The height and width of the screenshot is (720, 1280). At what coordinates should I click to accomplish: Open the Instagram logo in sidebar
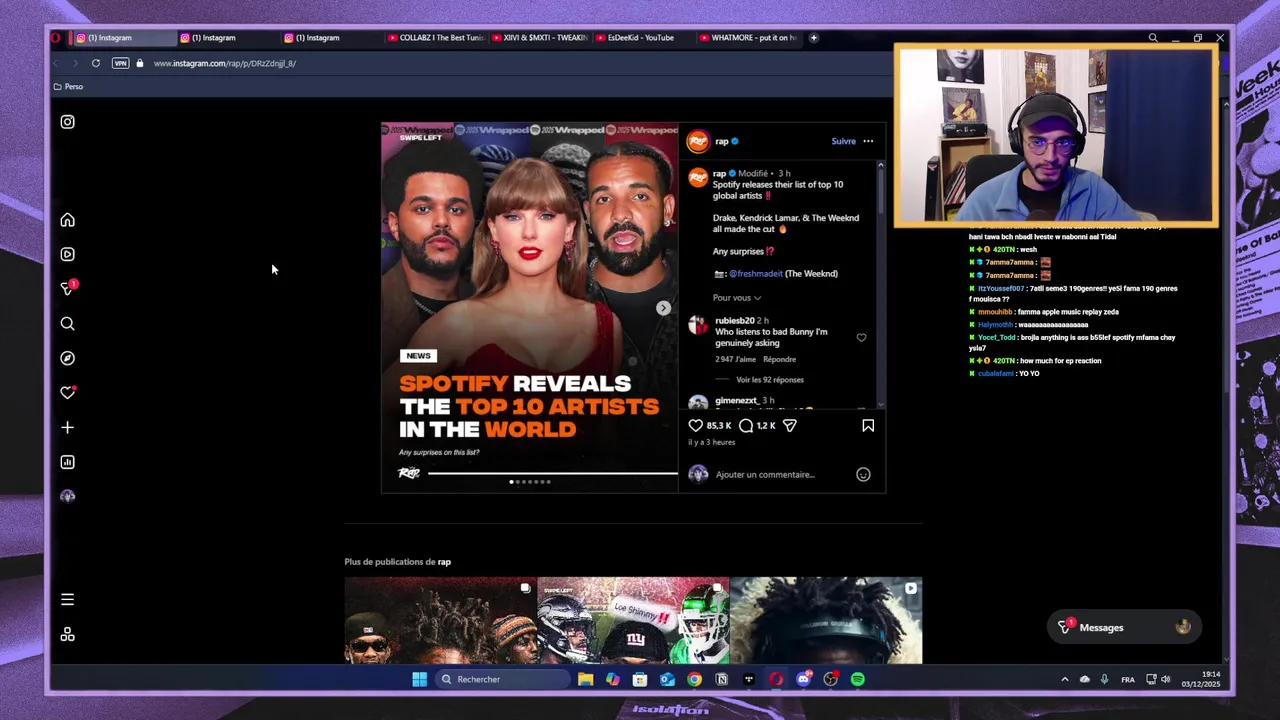coord(67,122)
